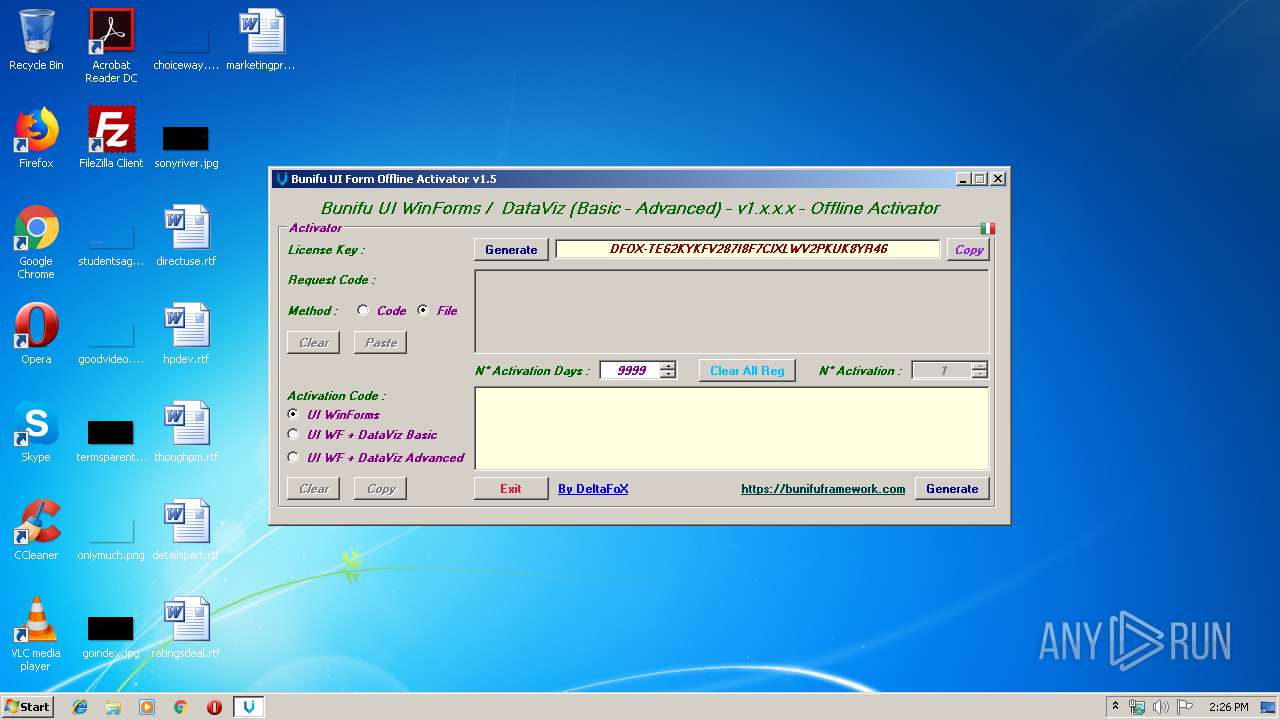
Task: Select hpdev.rtf document icon
Action: pos(186,334)
